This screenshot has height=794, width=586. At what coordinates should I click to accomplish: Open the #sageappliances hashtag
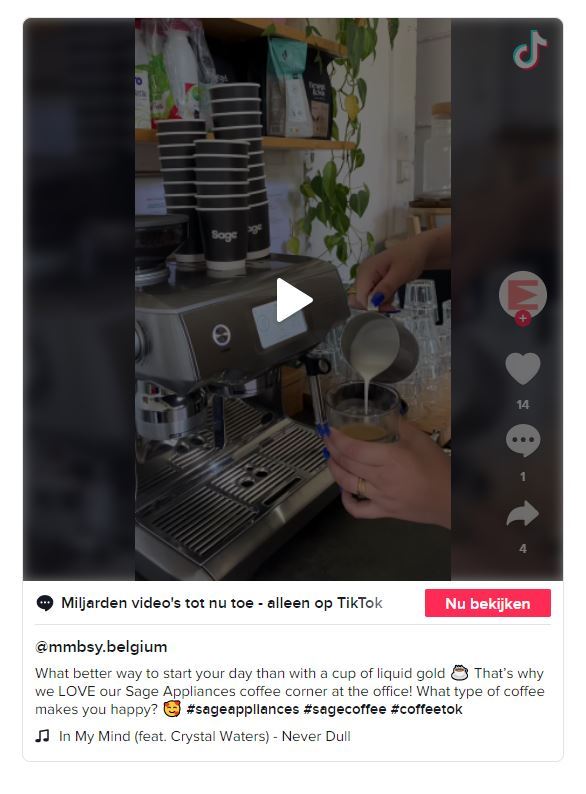pyautogui.click(x=243, y=709)
